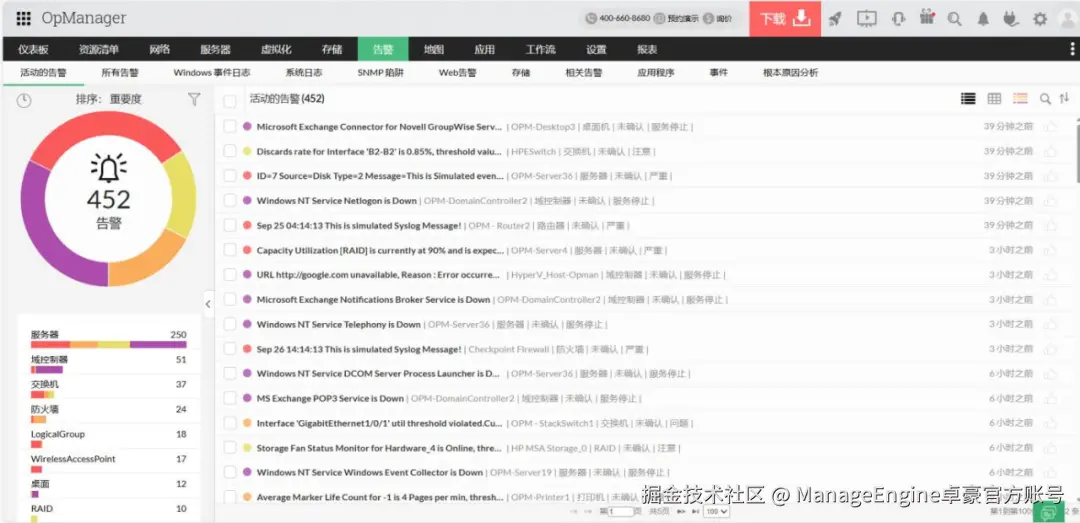
Task: Acknowledge the Novell GroupWise alarm thumbs-up
Action: point(1050,127)
